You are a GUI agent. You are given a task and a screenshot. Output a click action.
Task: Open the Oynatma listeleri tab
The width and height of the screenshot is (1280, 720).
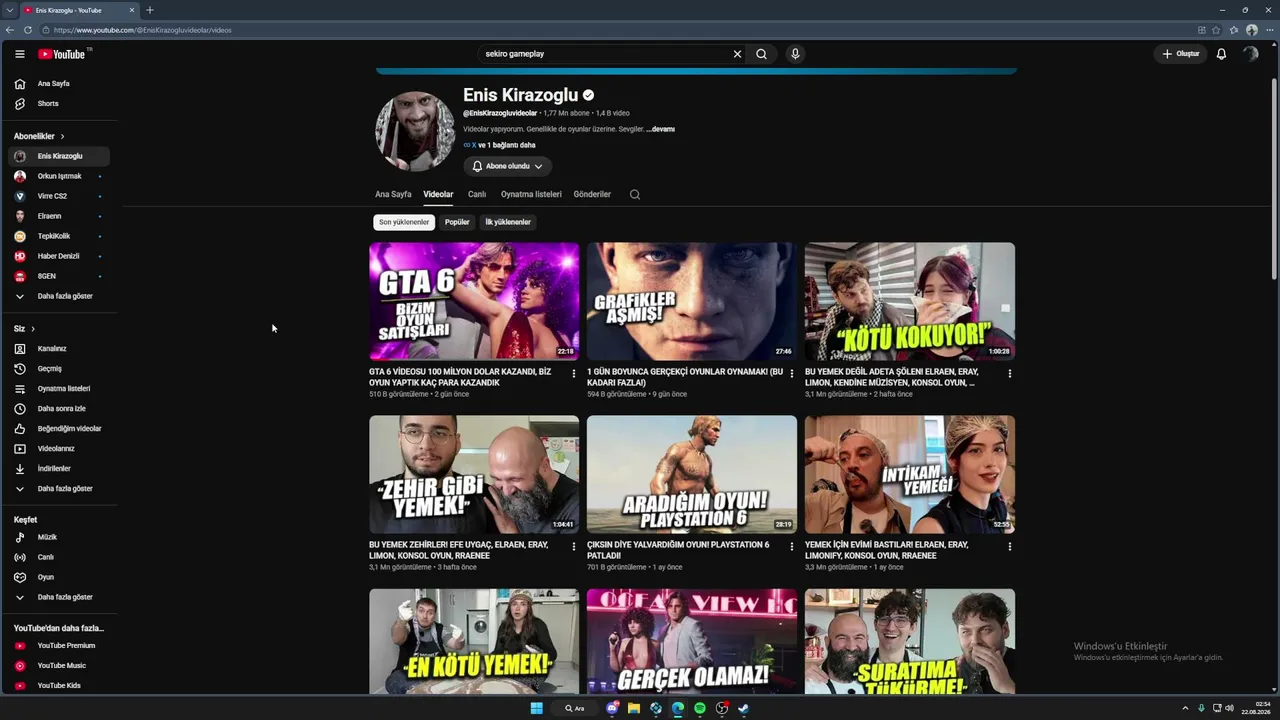(x=531, y=195)
